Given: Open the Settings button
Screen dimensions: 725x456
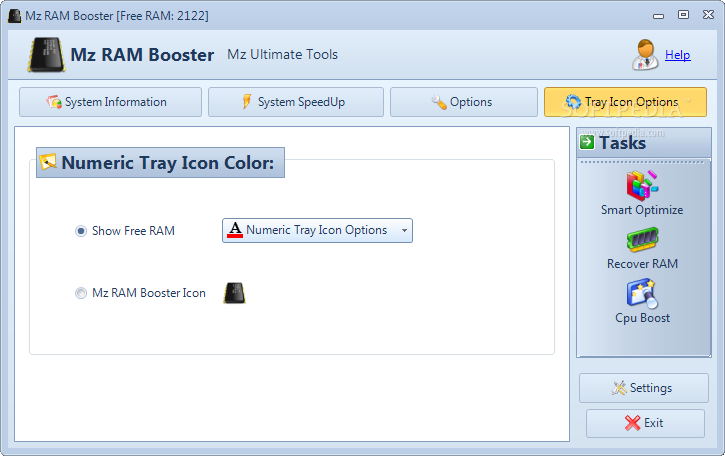Looking at the screenshot, I should (x=644, y=388).
